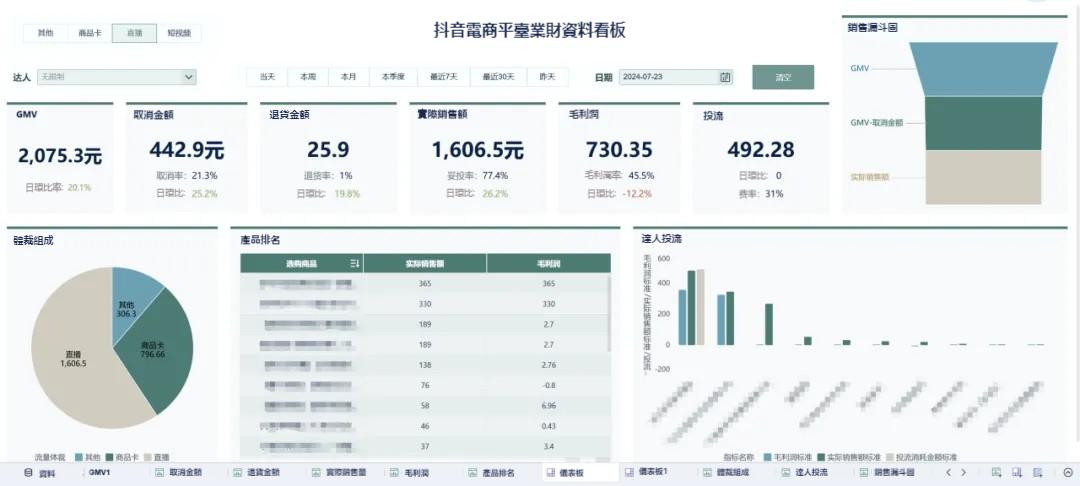
Task: Click the third add-sheet icon in the bottom-right toolbar
Action: point(1038,473)
